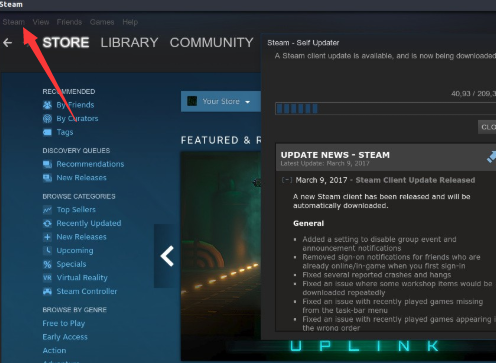Screen dimensions: 496x363
Task: Click the Steam Controller gamepad icon
Action: tap(47, 291)
